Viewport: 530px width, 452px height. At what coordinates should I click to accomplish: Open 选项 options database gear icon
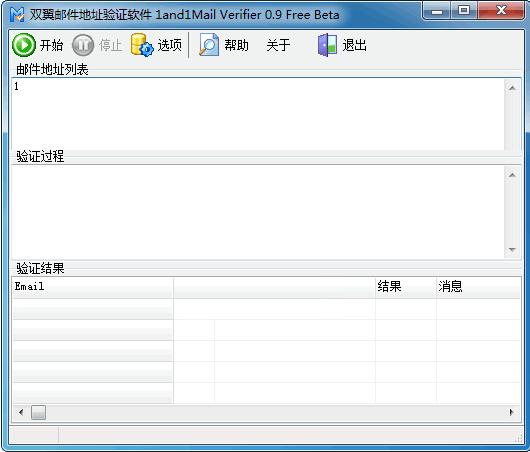[142, 45]
